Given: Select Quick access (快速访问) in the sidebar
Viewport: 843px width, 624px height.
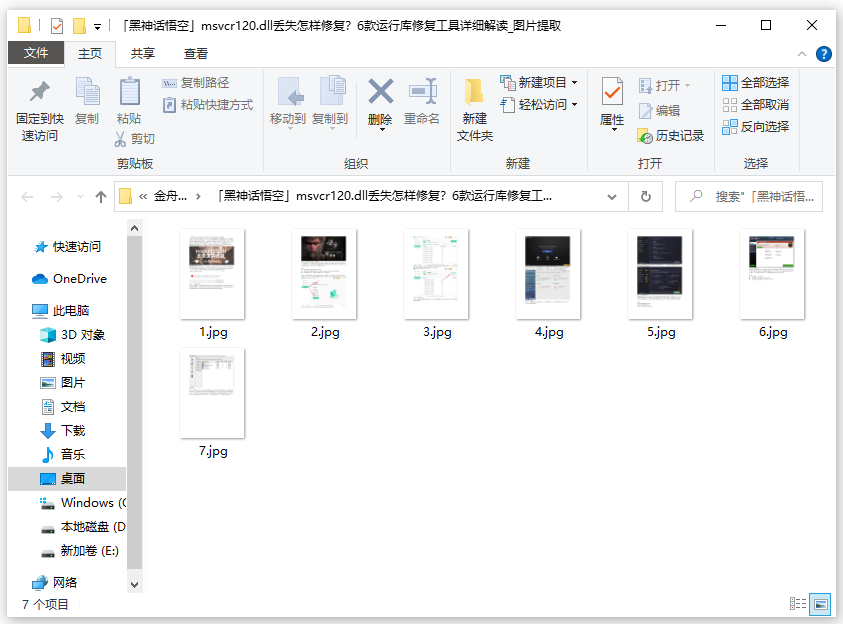Looking at the screenshot, I should point(68,247).
